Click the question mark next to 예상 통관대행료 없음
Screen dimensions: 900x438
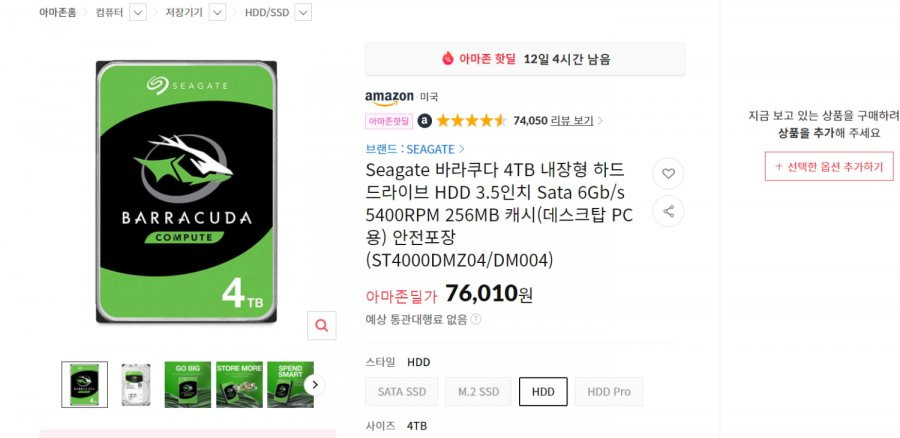[476, 319]
